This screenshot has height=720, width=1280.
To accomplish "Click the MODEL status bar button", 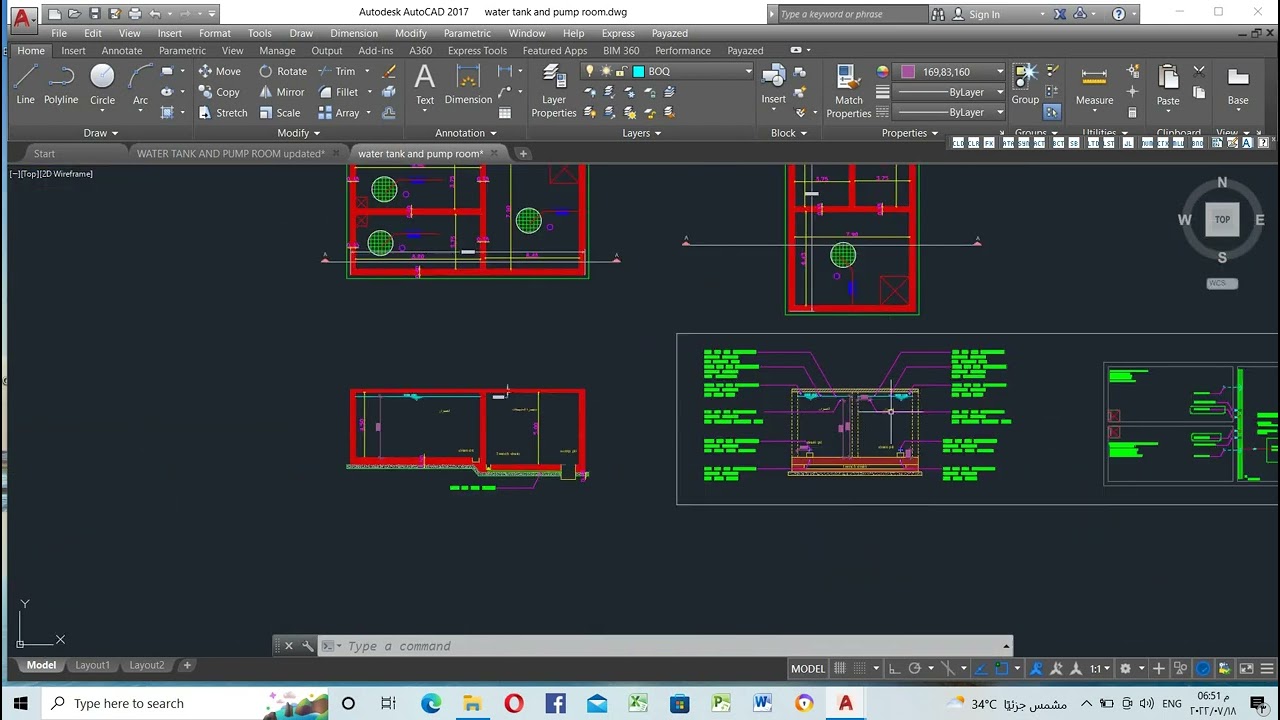I will pos(808,668).
